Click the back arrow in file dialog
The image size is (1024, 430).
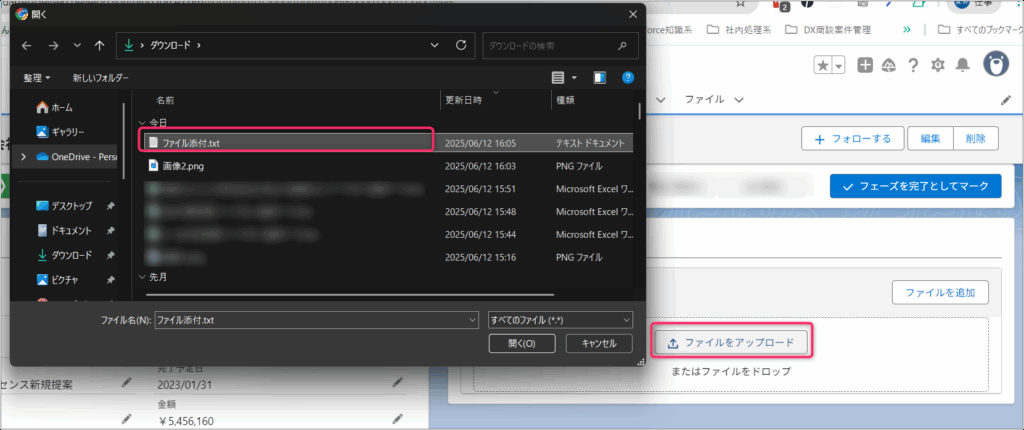(27, 46)
